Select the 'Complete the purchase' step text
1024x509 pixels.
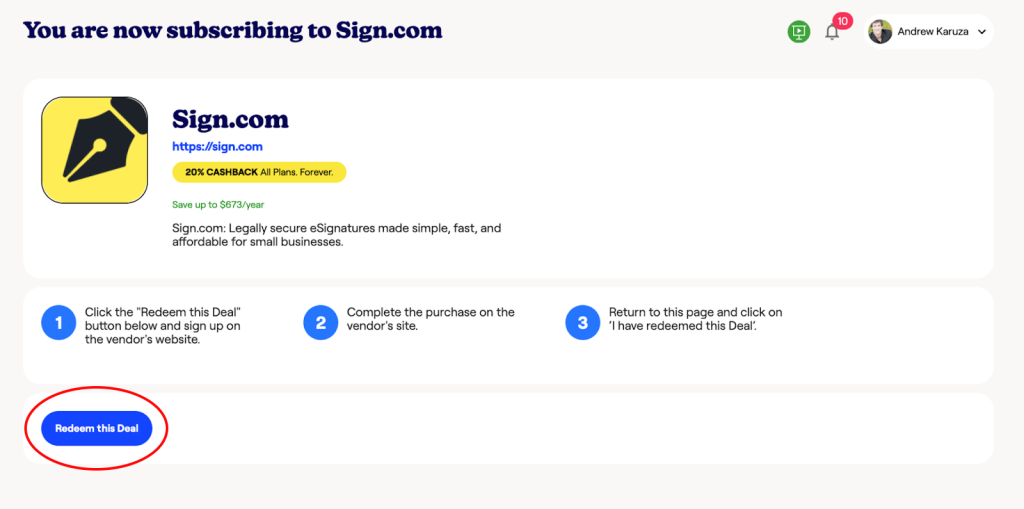pyautogui.click(x=430, y=319)
